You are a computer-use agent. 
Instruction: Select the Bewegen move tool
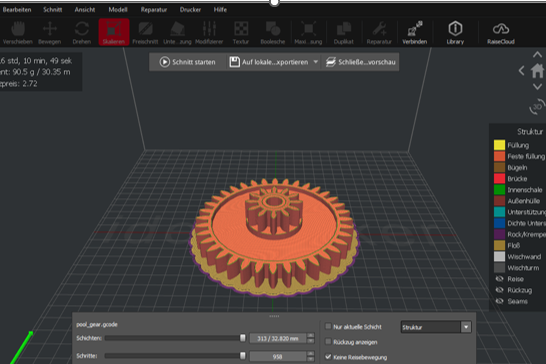click(49, 32)
